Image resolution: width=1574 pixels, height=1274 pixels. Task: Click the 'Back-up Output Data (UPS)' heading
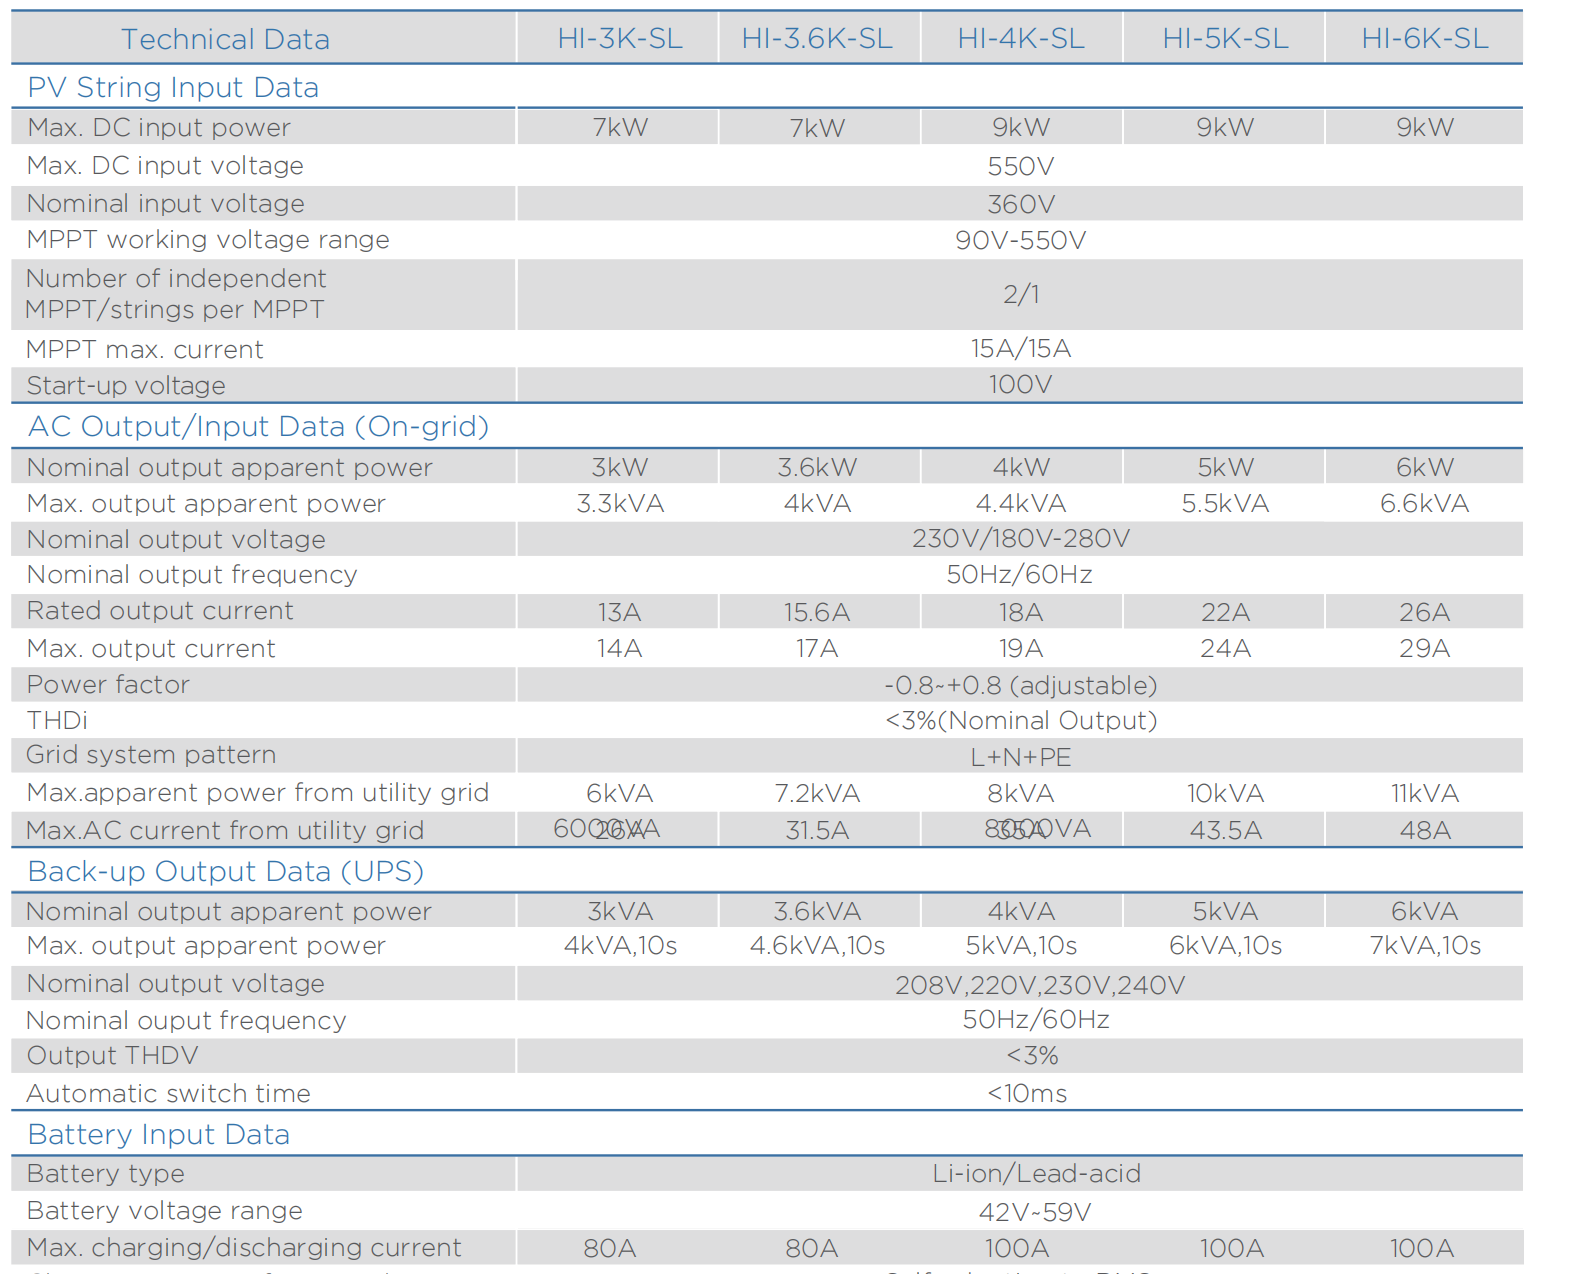coord(226,871)
